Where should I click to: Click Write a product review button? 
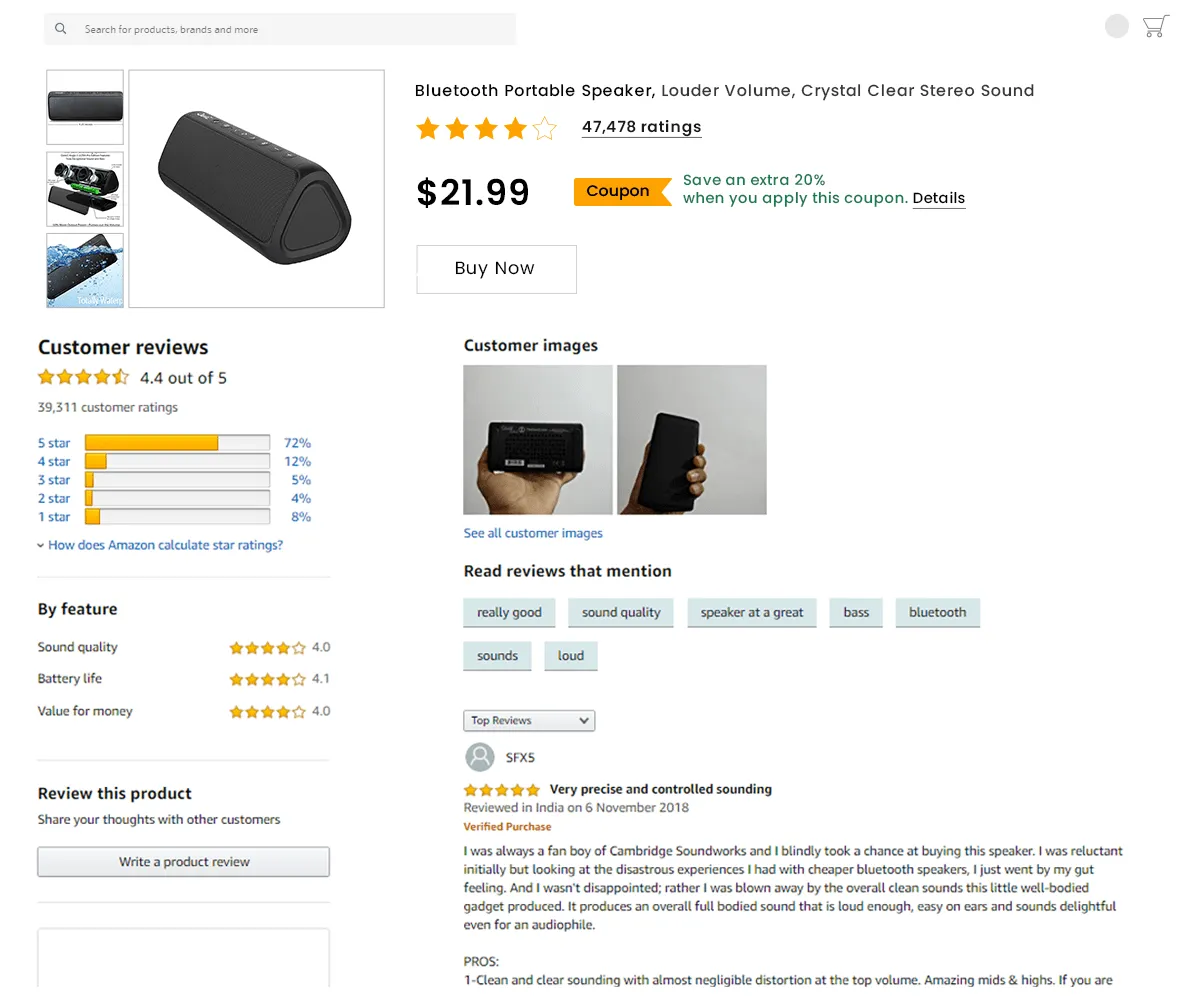point(184,862)
